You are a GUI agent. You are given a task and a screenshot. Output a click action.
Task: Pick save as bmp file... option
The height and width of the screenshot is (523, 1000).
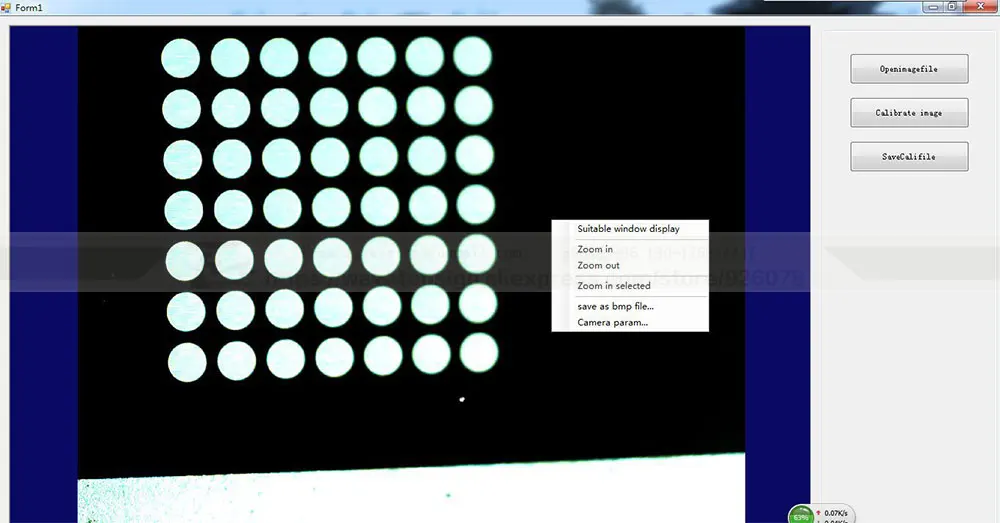tap(629, 306)
